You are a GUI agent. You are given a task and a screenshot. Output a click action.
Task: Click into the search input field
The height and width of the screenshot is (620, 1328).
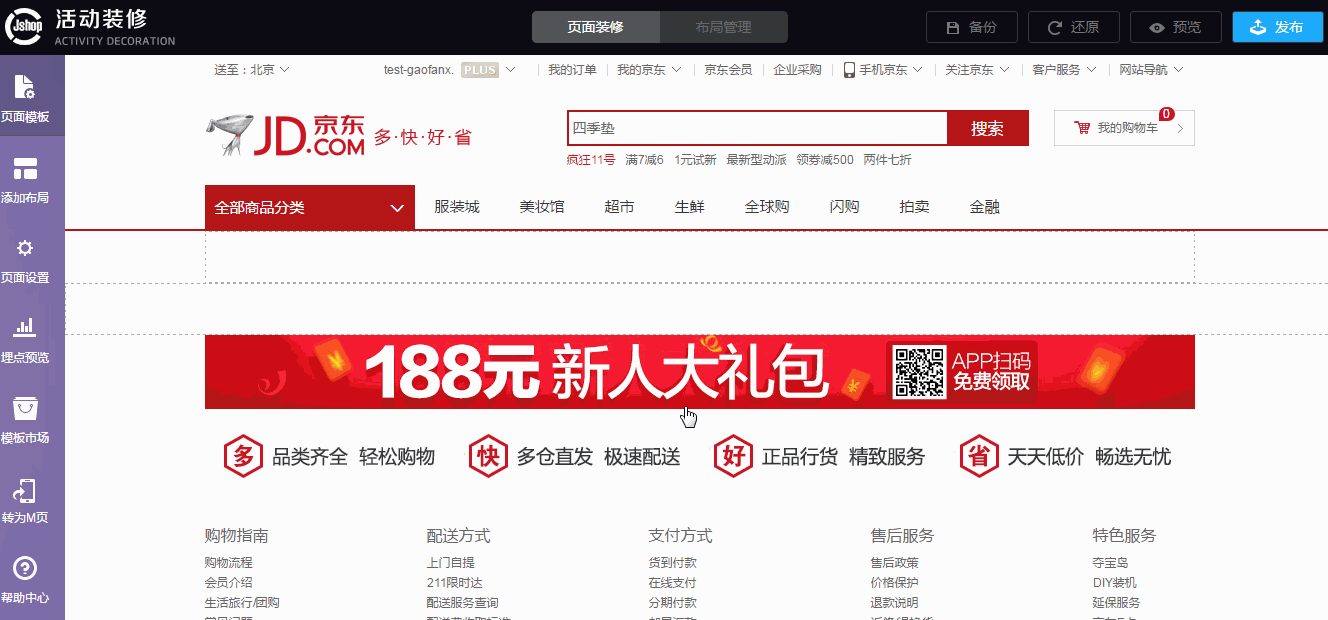[757, 128]
